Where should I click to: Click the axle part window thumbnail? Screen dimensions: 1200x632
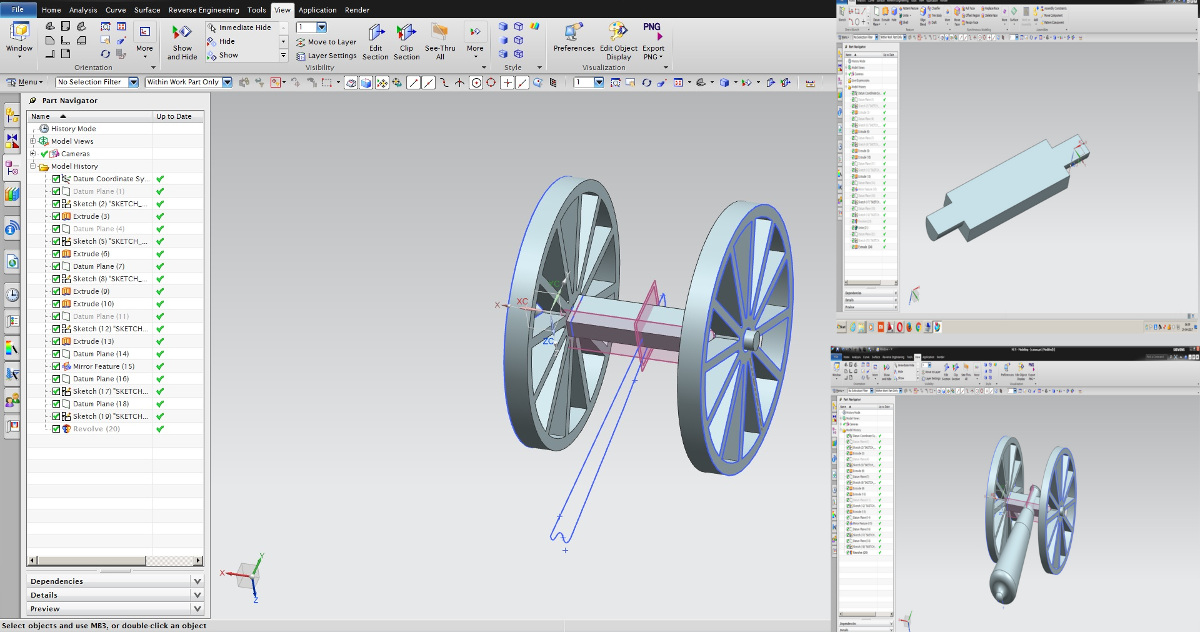click(x=1016, y=168)
